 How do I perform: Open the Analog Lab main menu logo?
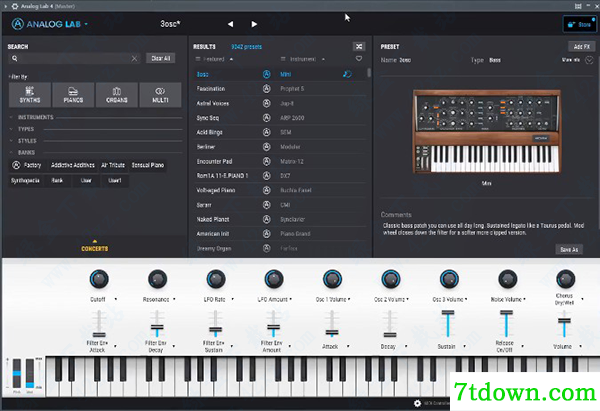pos(49,24)
